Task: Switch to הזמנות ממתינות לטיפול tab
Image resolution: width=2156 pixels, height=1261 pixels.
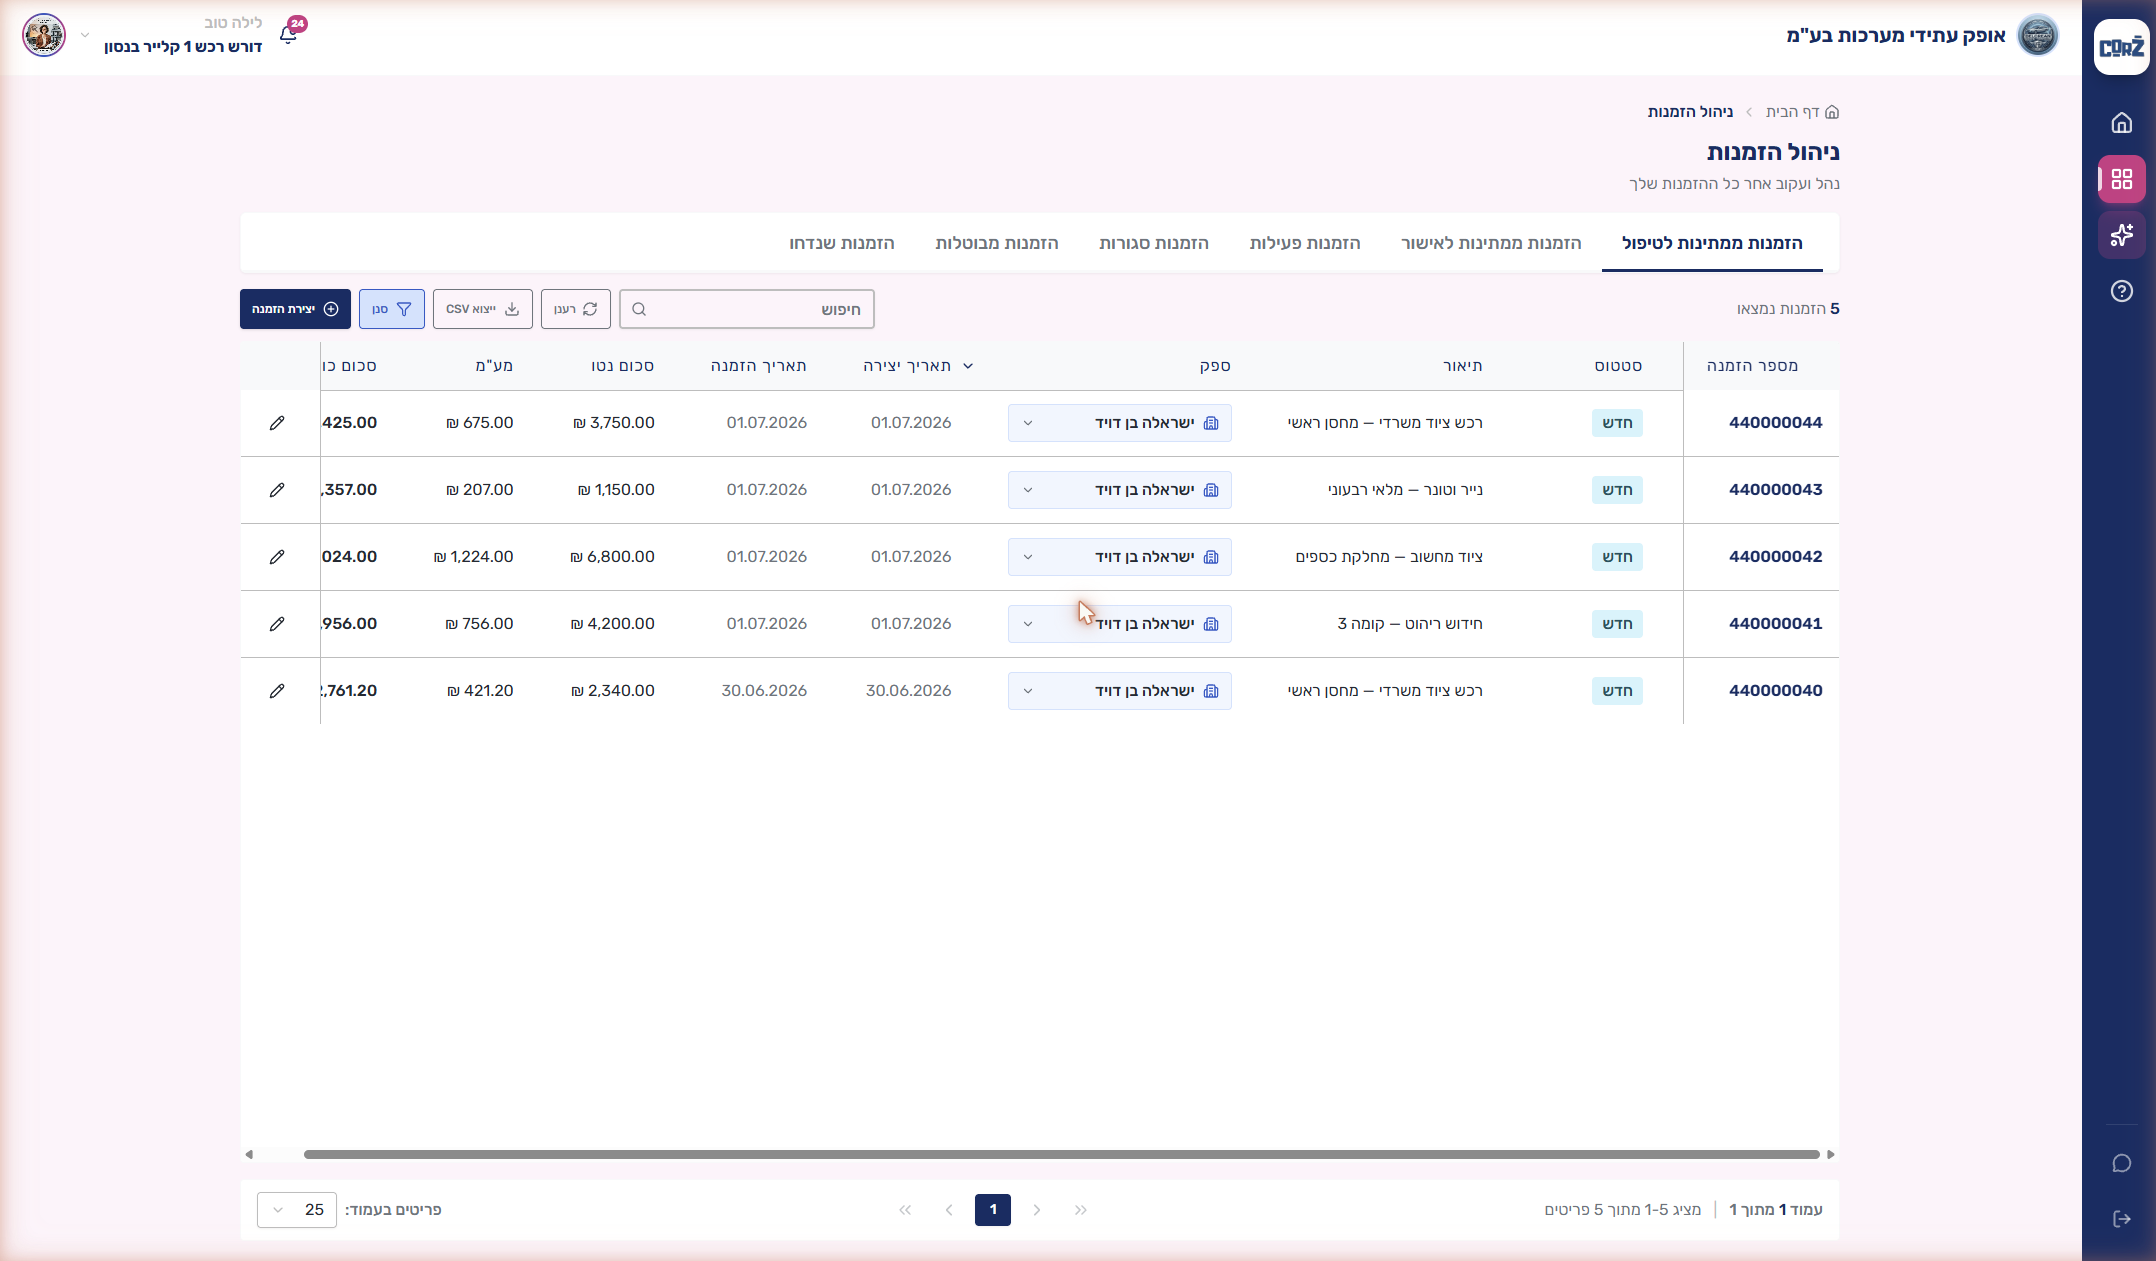Action: (x=1712, y=243)
